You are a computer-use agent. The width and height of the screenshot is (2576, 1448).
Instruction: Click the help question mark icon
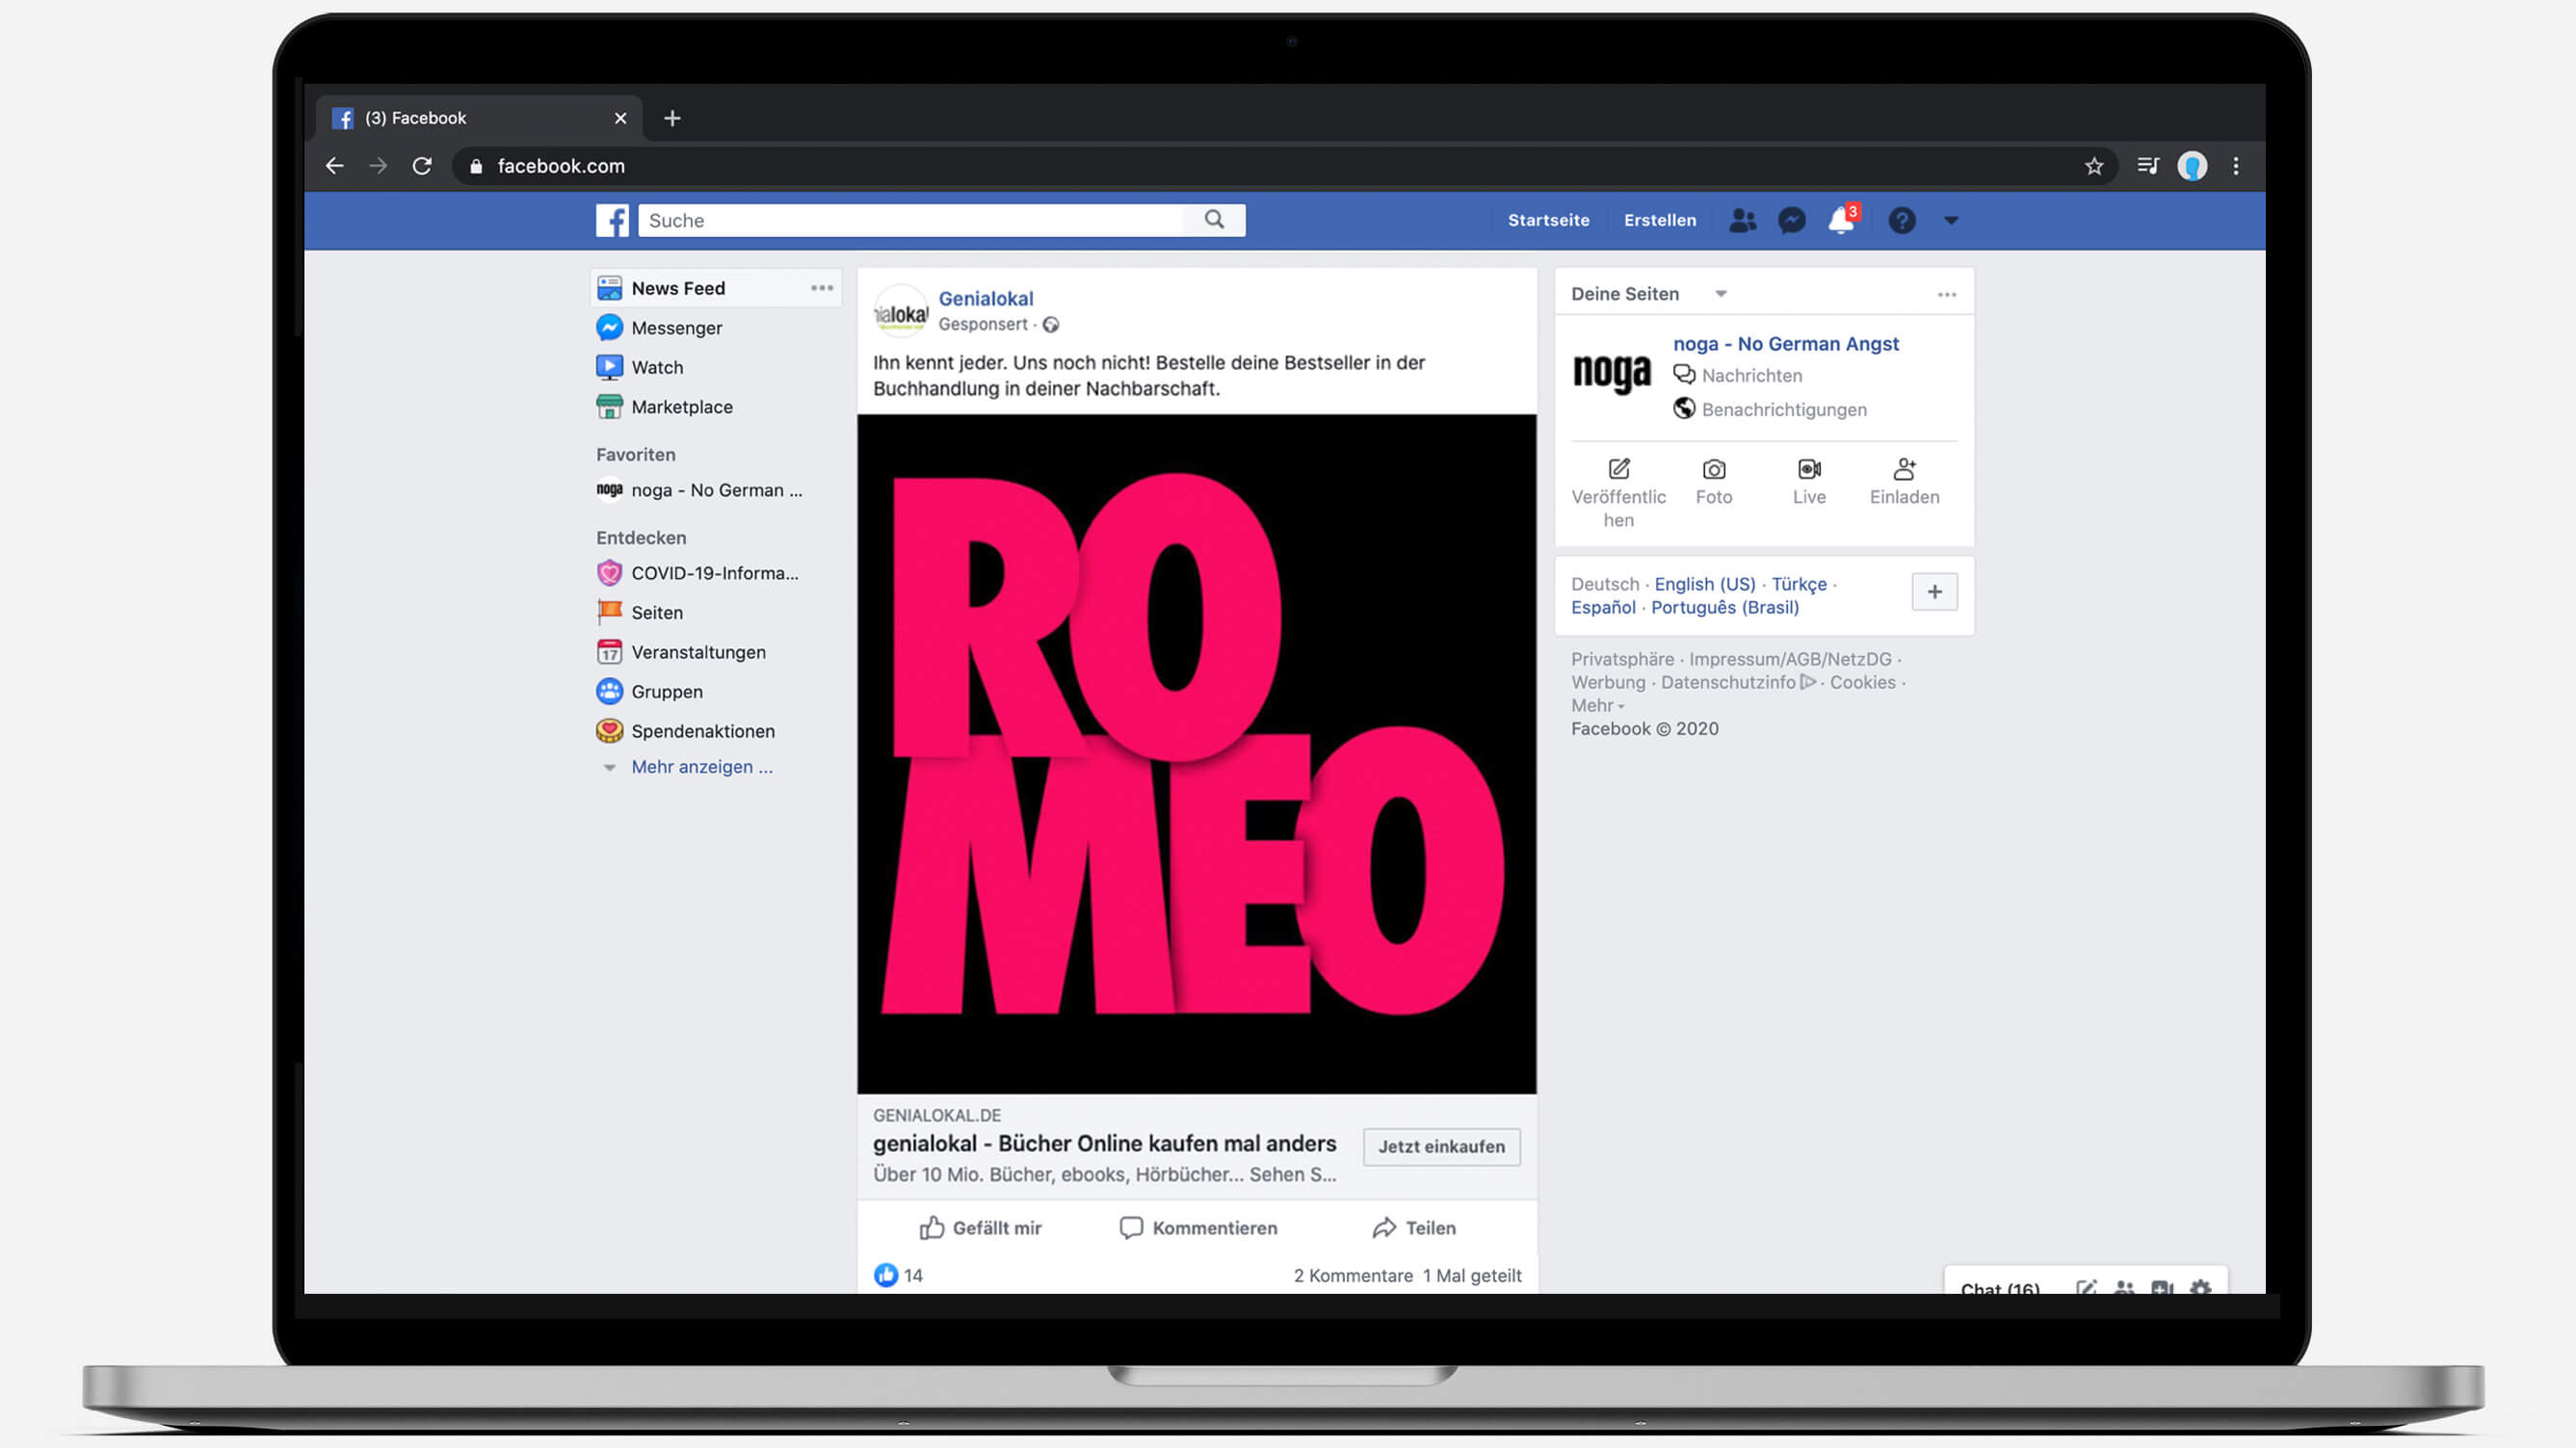[1901, 220]
